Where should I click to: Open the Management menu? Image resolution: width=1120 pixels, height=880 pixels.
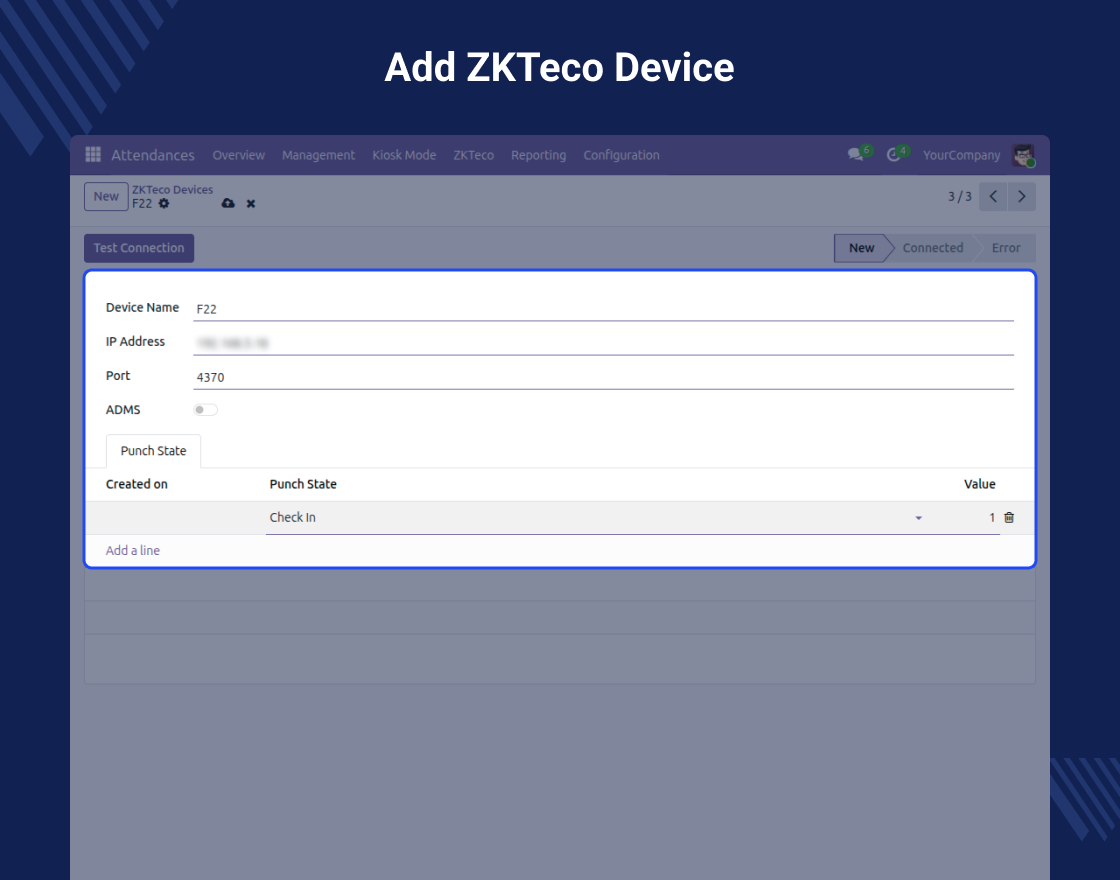(319, 155)
